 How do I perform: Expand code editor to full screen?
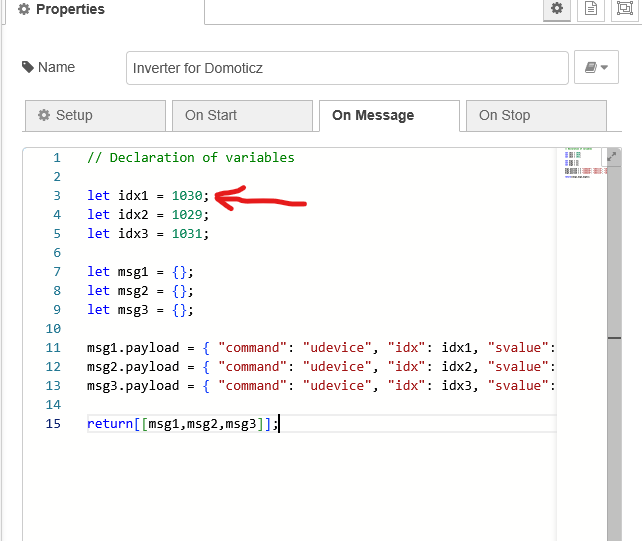(612, 156)
